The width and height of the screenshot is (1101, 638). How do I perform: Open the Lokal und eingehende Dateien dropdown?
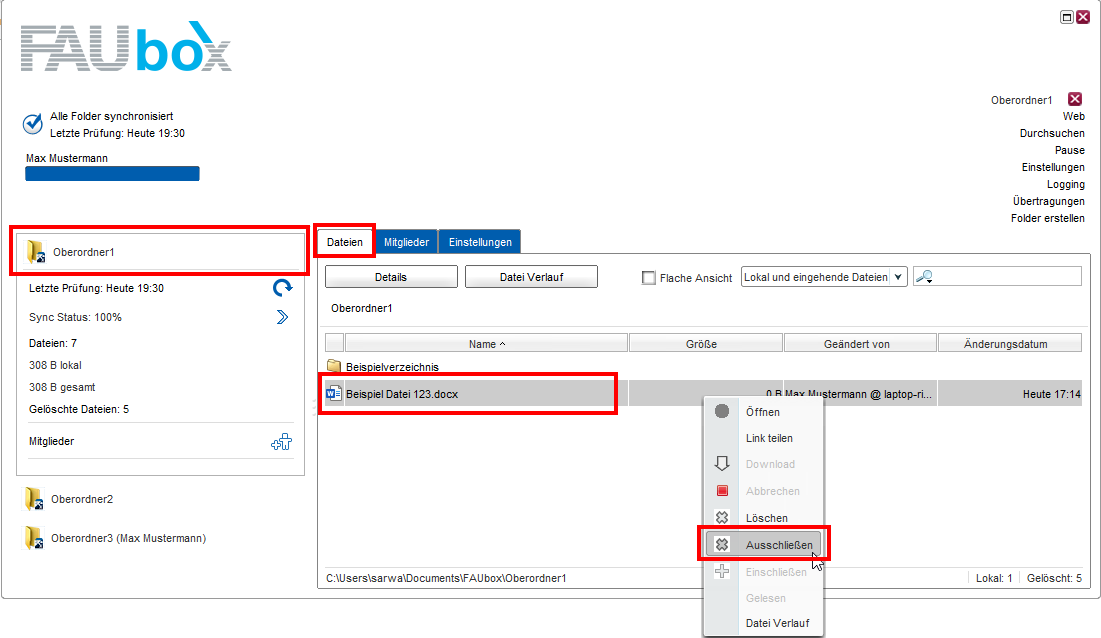824,277
